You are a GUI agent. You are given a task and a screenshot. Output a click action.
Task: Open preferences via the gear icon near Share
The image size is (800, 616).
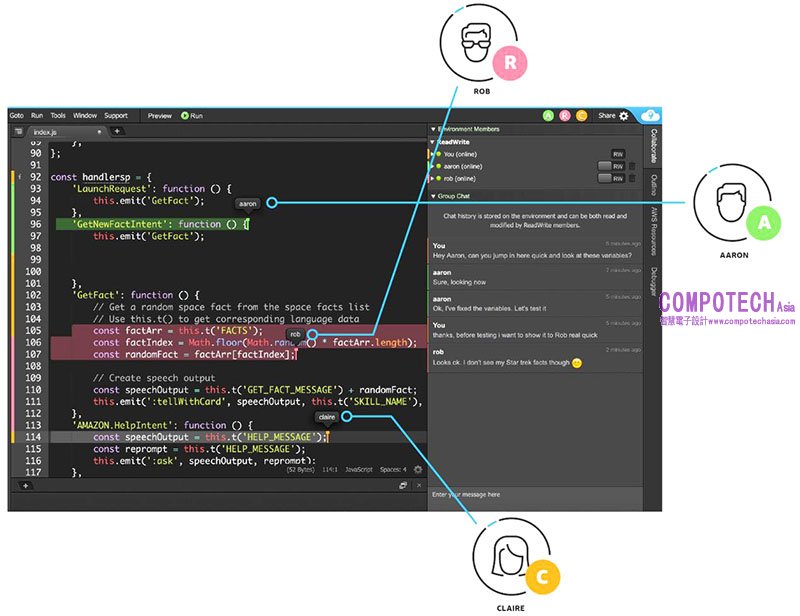(x=624, y=116)
